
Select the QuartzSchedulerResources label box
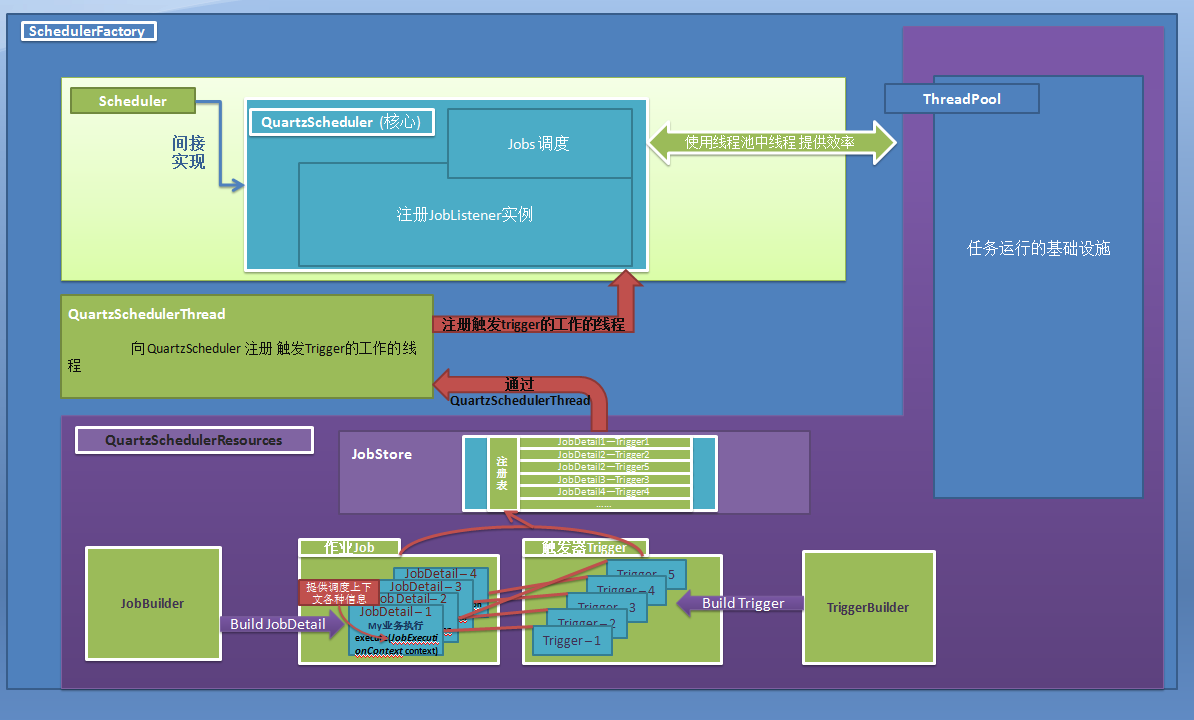point(194,440)
